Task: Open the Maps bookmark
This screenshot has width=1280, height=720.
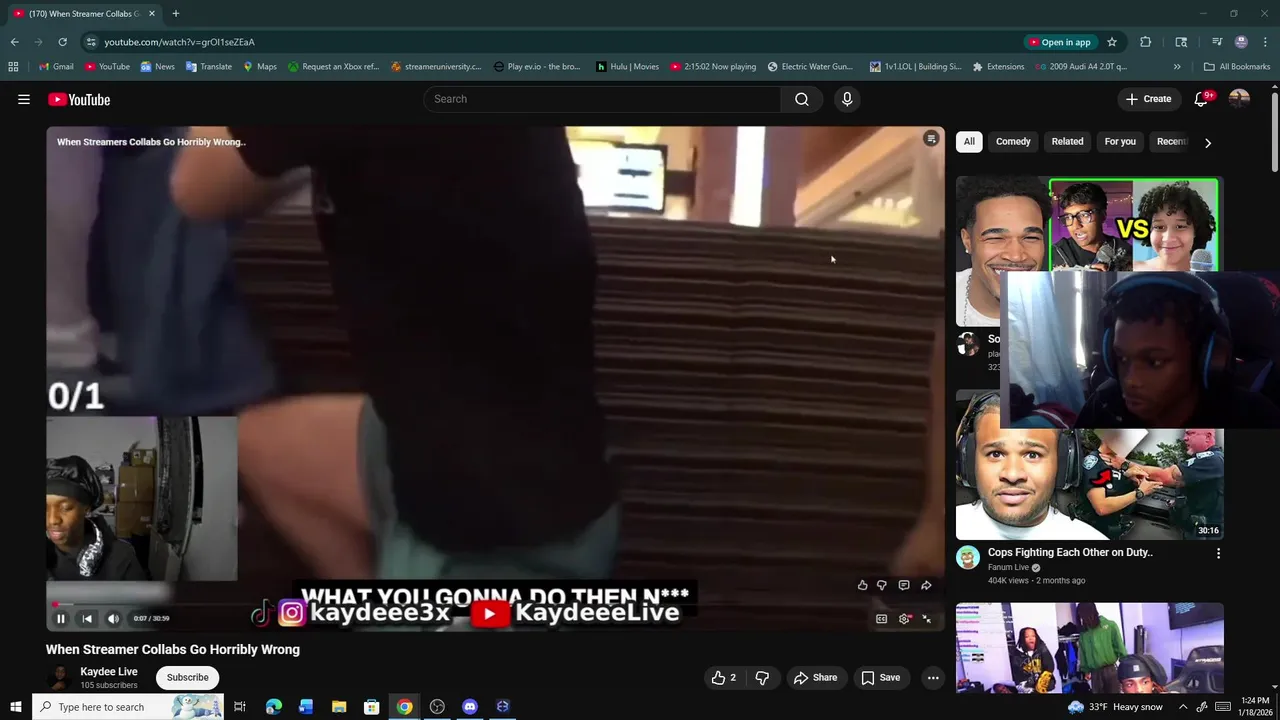Action: [260, 67]
